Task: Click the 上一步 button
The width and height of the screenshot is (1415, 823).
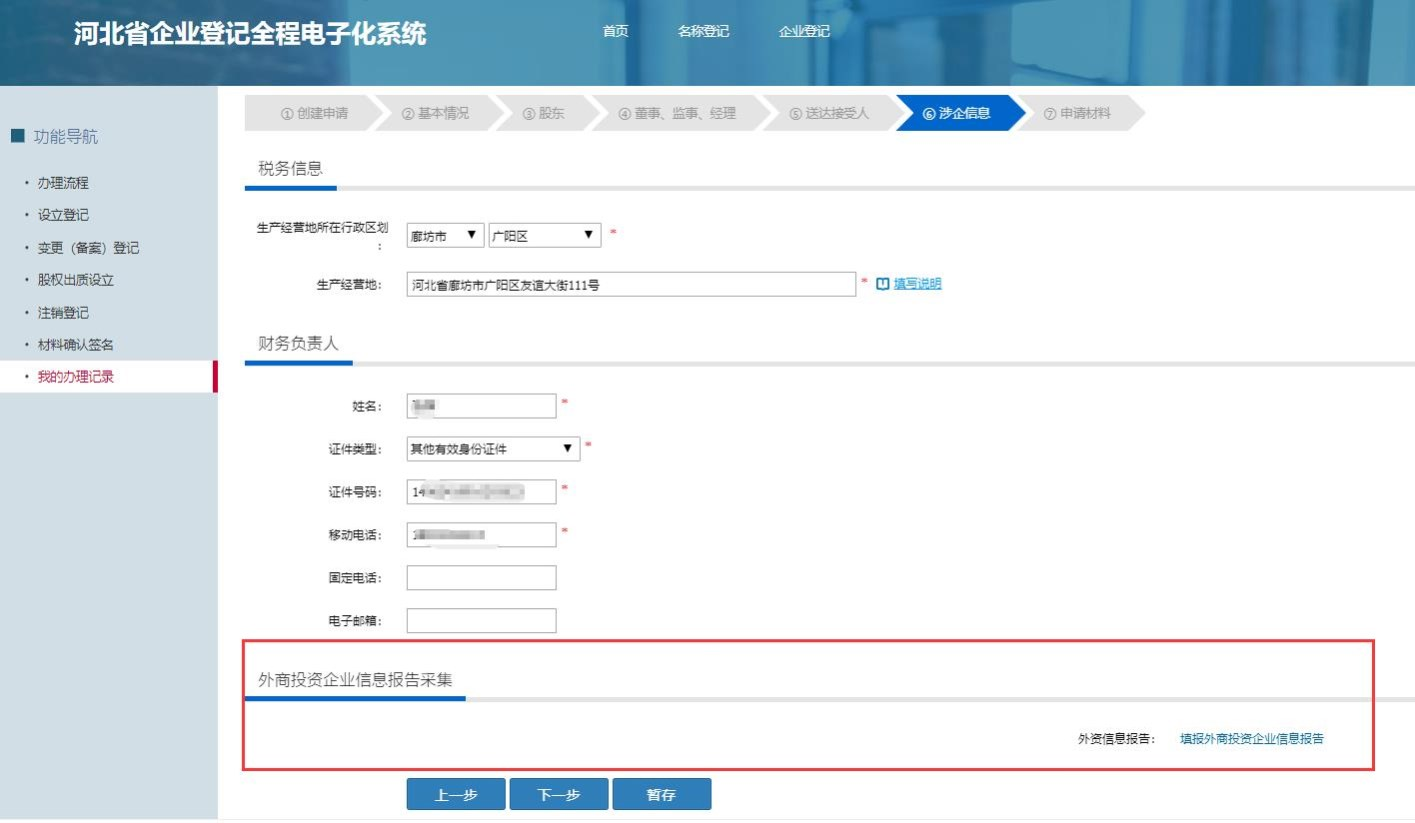Action: click(456, 795)
